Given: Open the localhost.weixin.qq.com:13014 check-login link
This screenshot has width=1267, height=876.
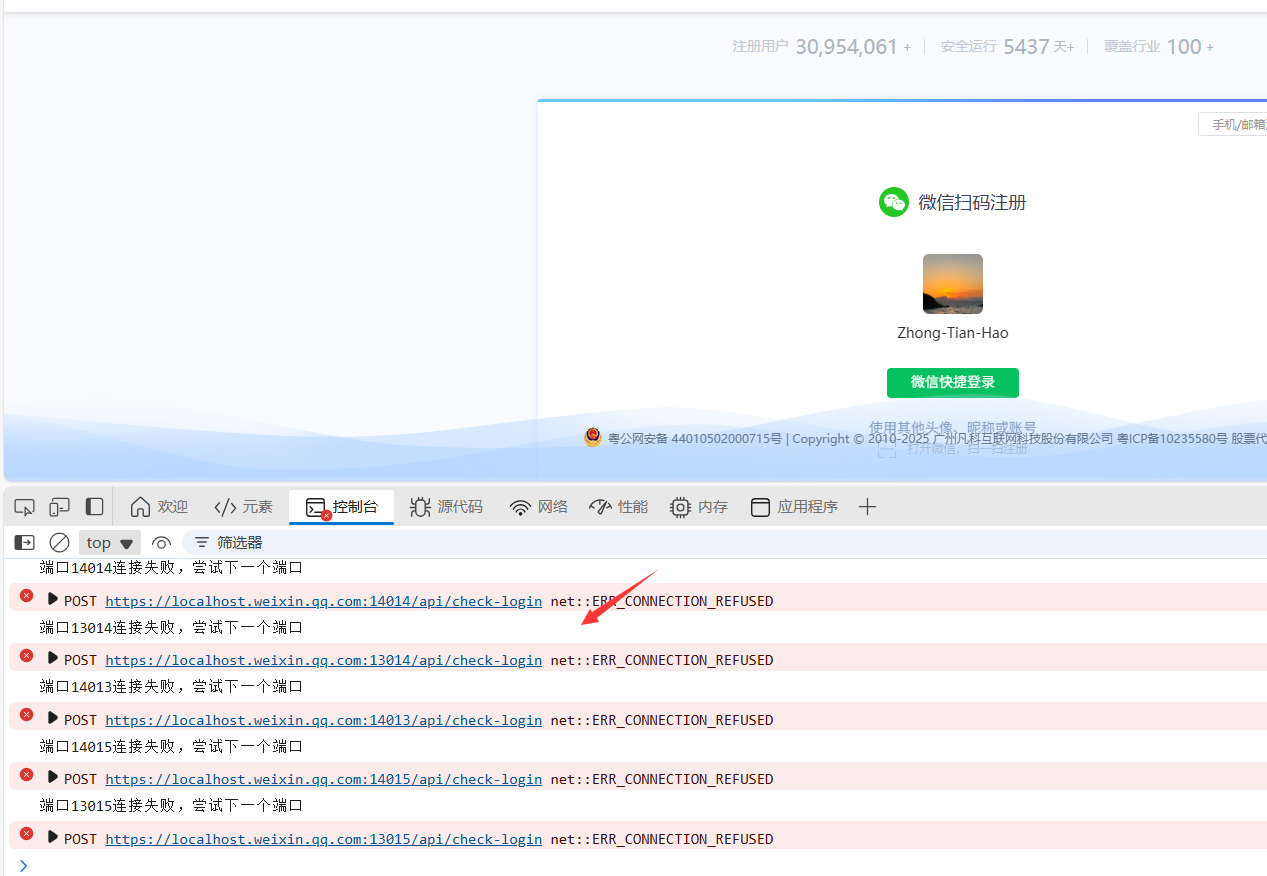Looking at the screenshot, I should point(324,660).
